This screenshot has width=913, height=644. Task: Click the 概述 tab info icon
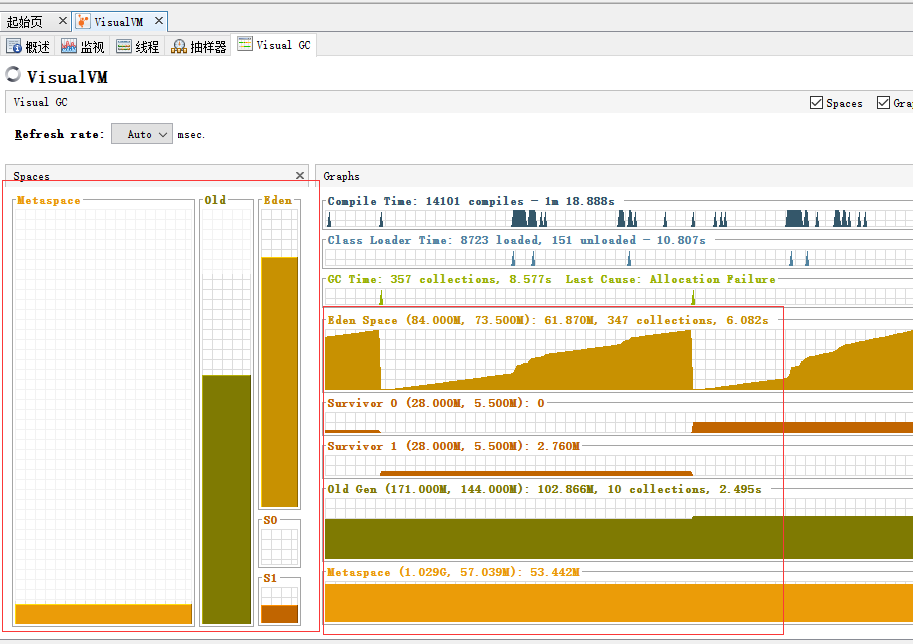(14, 46)
